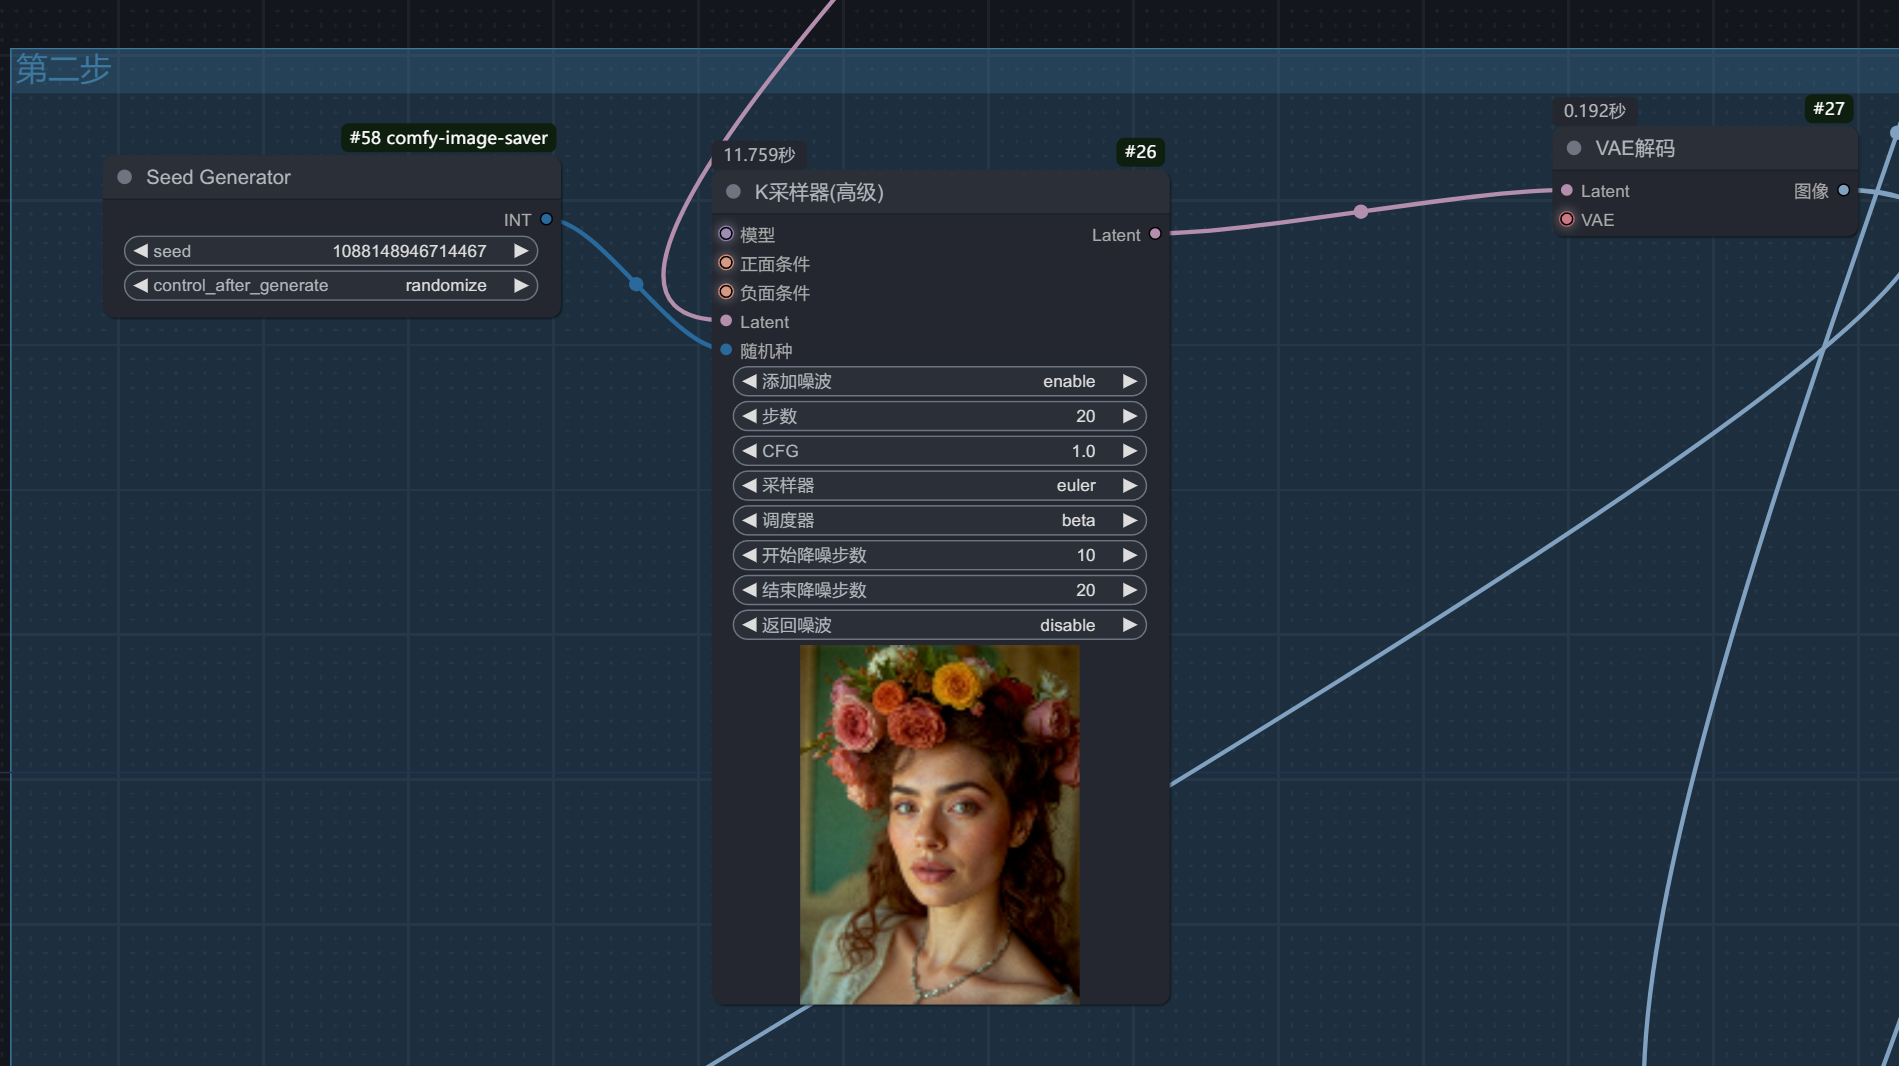Collapse the Seed Generator node via its dot
Viewport: 1899px width, 1066px height.
[125, 177]
